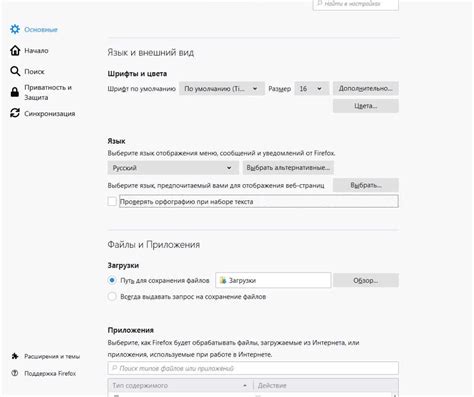Click the Поиск типов файлов или приложений field

tap(253, 368)
